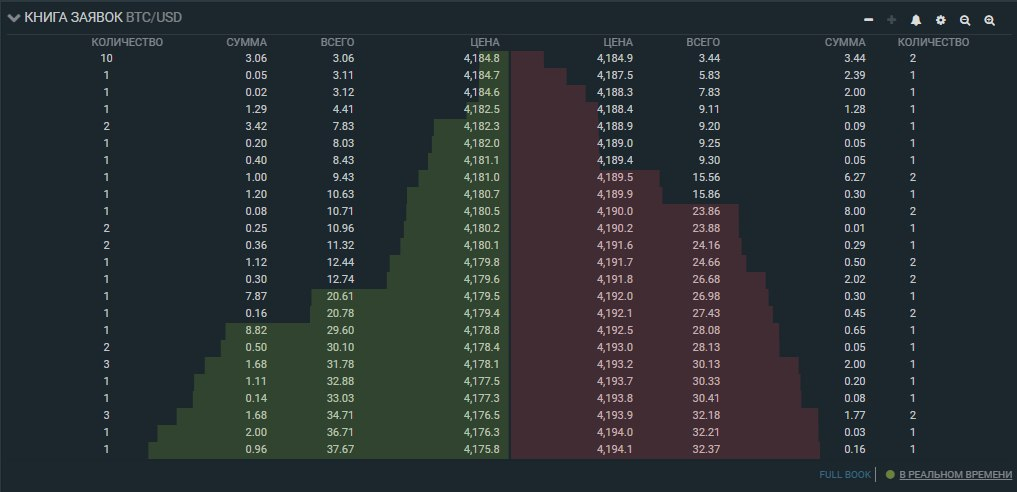The image size is (1017, 492).
Task: Open order book settings gear icon
Action: pyautogui.click(x=940, y=20)
